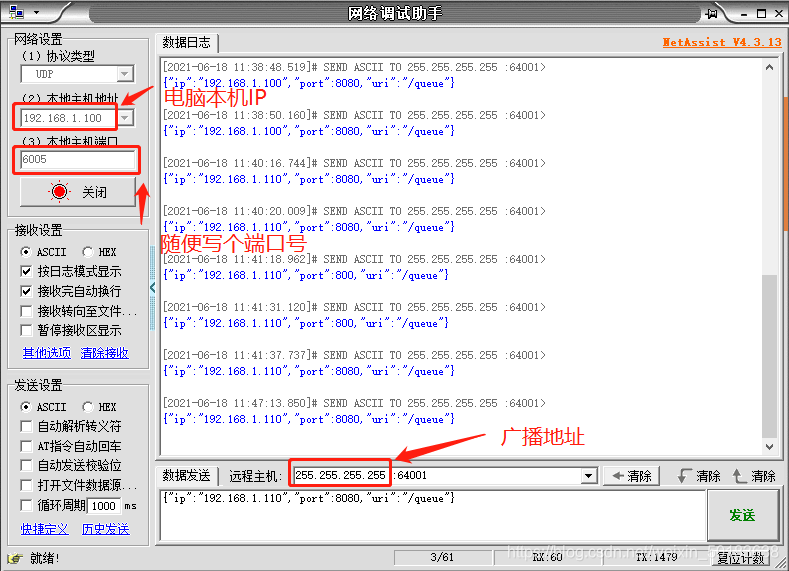Open the 其他选项 link
Screen dimensions: 789x571
[x=47, y=353]
